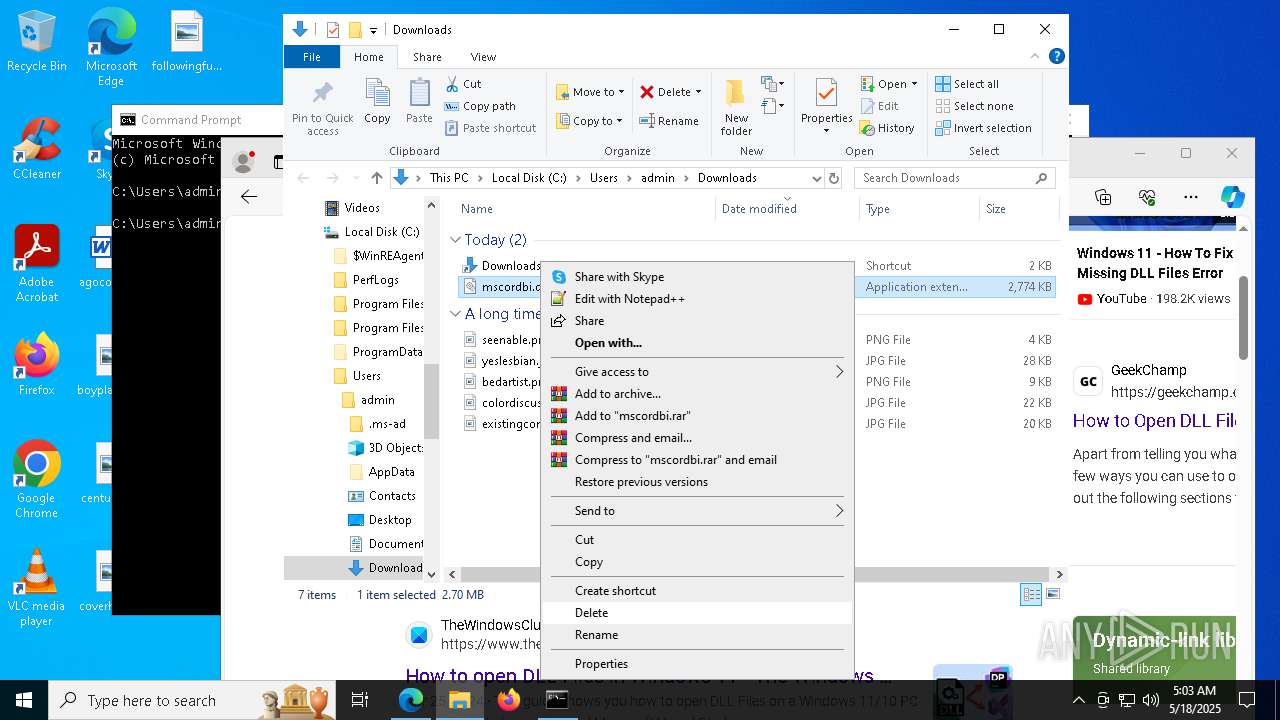1280x720 pixels.
Task: Open VLC media player desktop shortcut
Action: (x=36, y=588)
